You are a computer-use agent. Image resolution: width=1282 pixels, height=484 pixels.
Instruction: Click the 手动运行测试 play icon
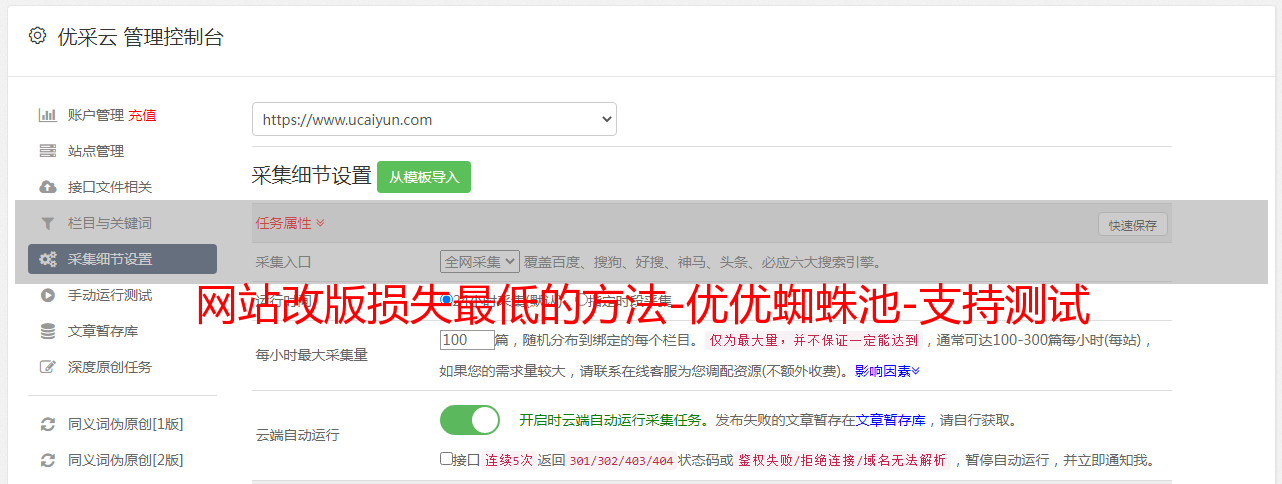point(47,295)
